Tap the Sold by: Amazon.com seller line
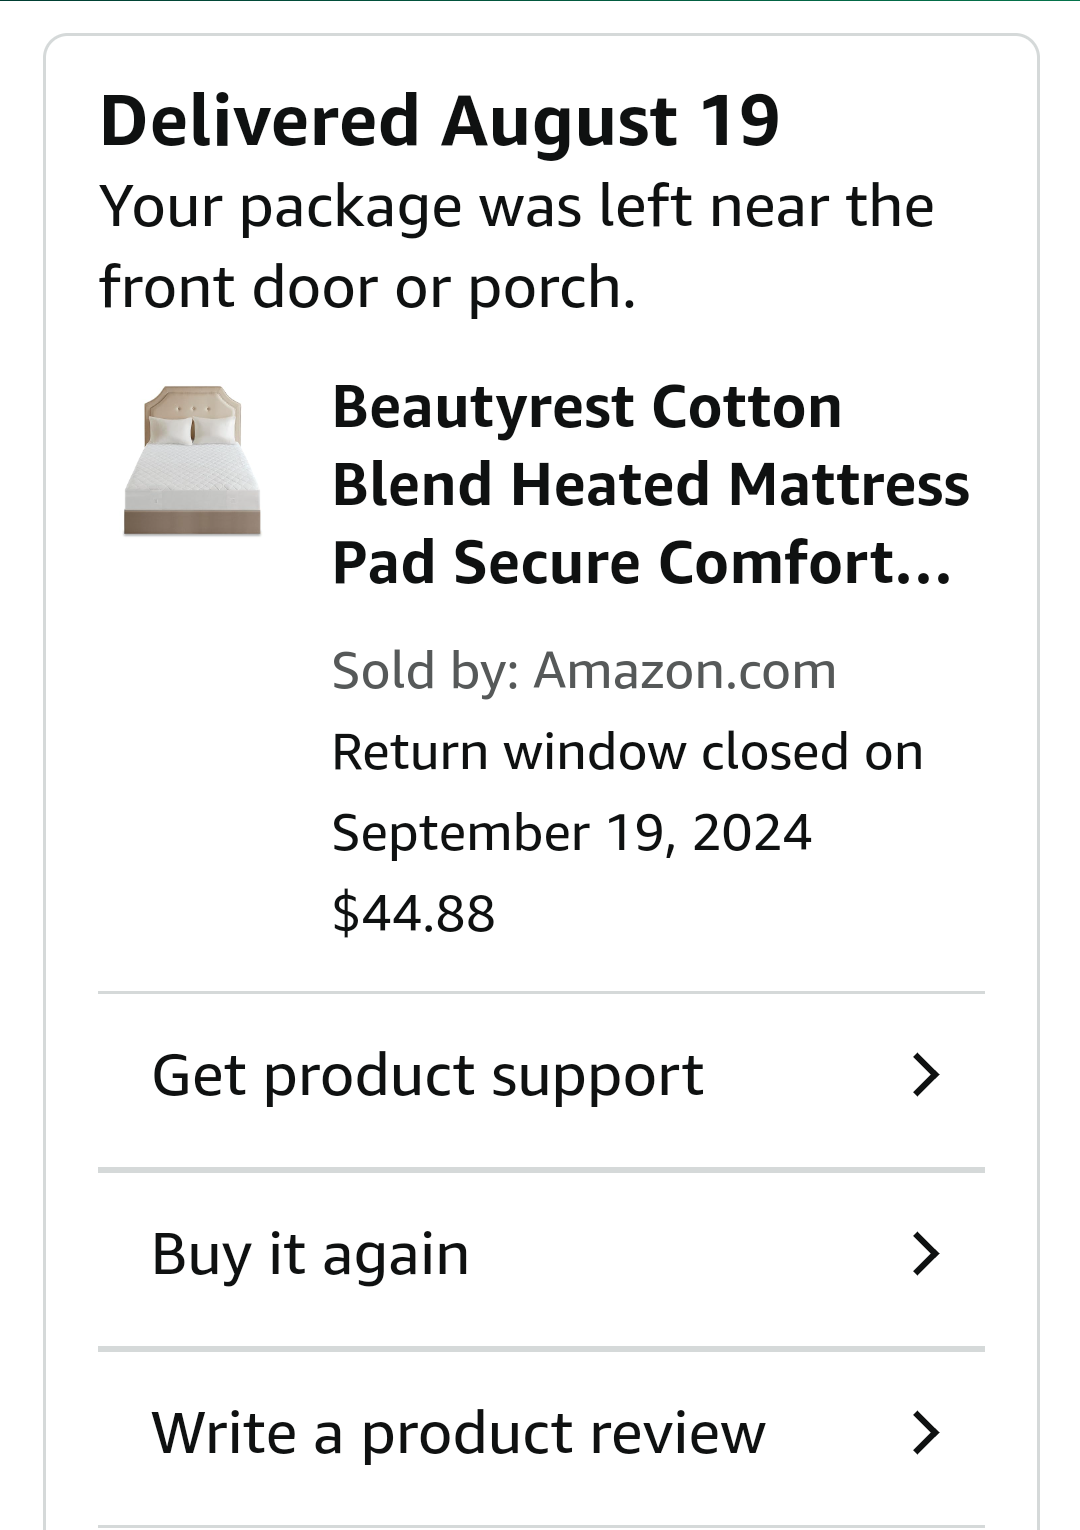 coord(584,671)
